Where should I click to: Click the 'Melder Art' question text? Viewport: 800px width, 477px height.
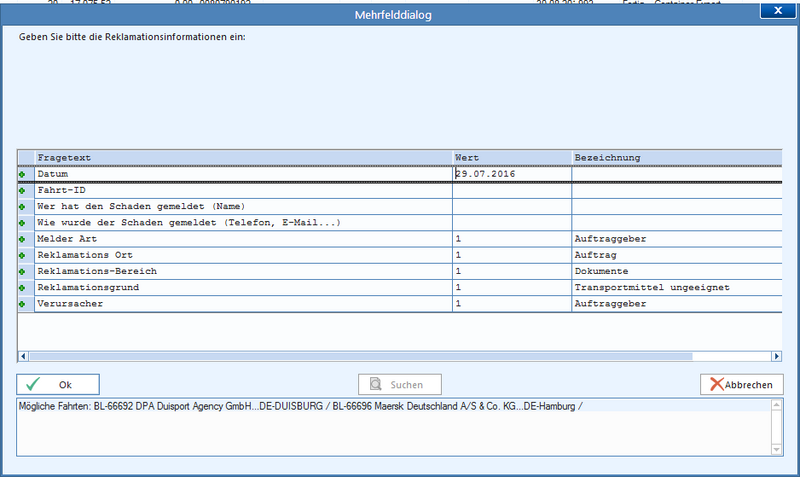click(x=67, y=239)
